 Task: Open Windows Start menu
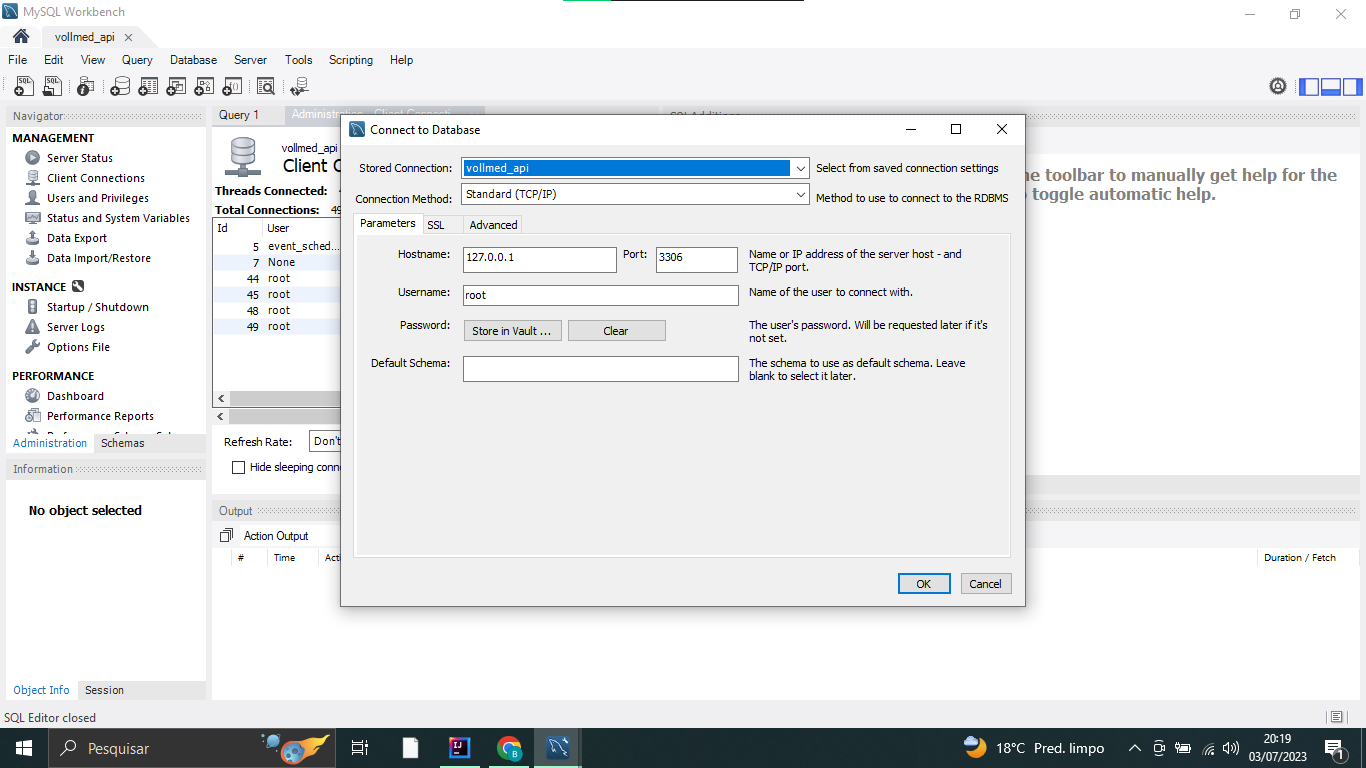point(22,748)
